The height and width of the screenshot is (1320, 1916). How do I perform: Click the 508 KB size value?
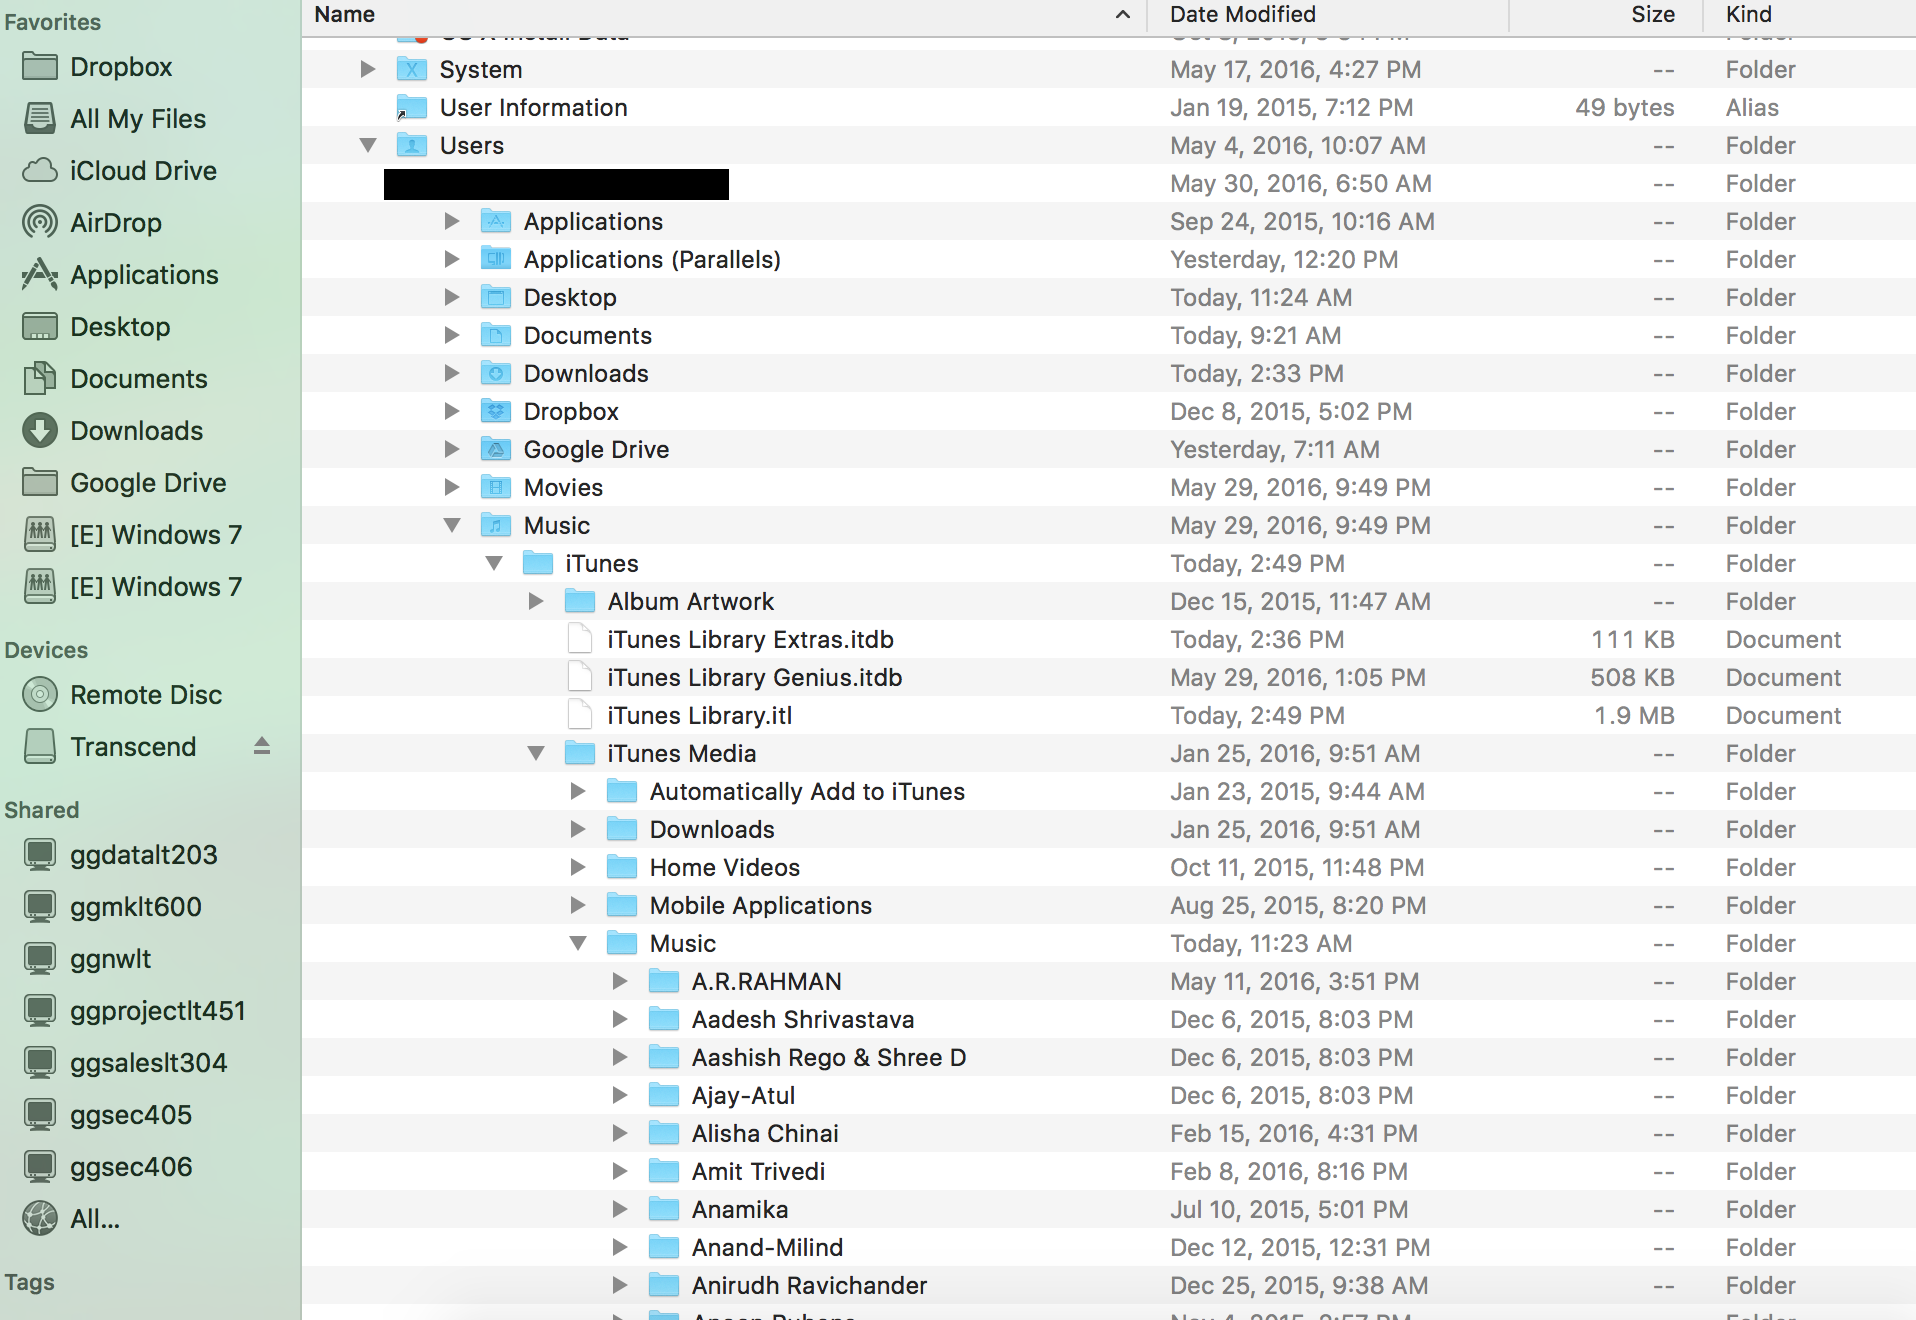tap(1632, 677)
